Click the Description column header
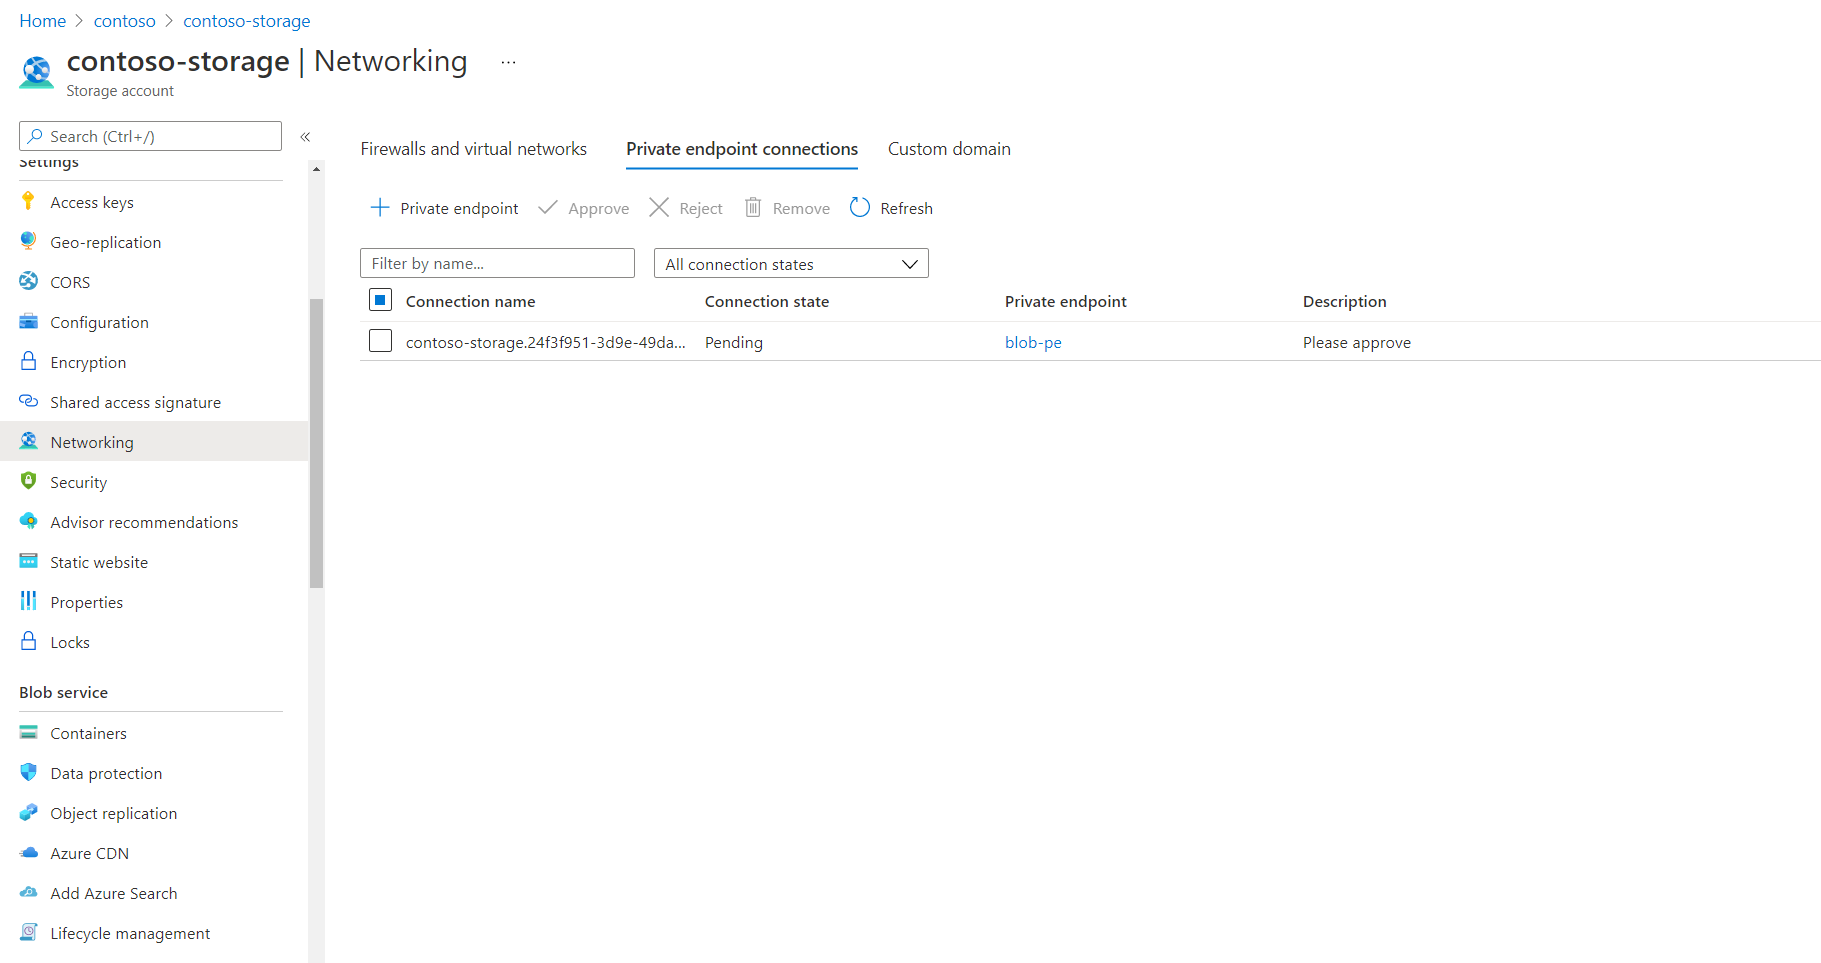The height and width of the screenshot is (963, 1821). [x=1344, y=301]
